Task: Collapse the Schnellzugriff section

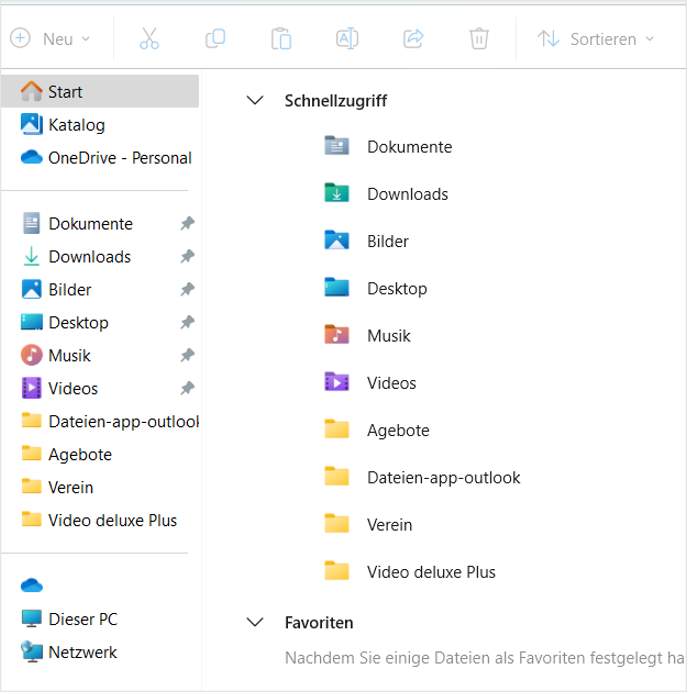Action: 255,101
